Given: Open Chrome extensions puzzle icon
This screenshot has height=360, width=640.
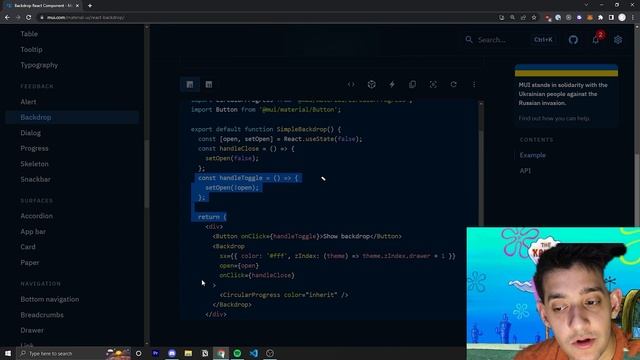Looking at the screenshot, I should (600, 18).
